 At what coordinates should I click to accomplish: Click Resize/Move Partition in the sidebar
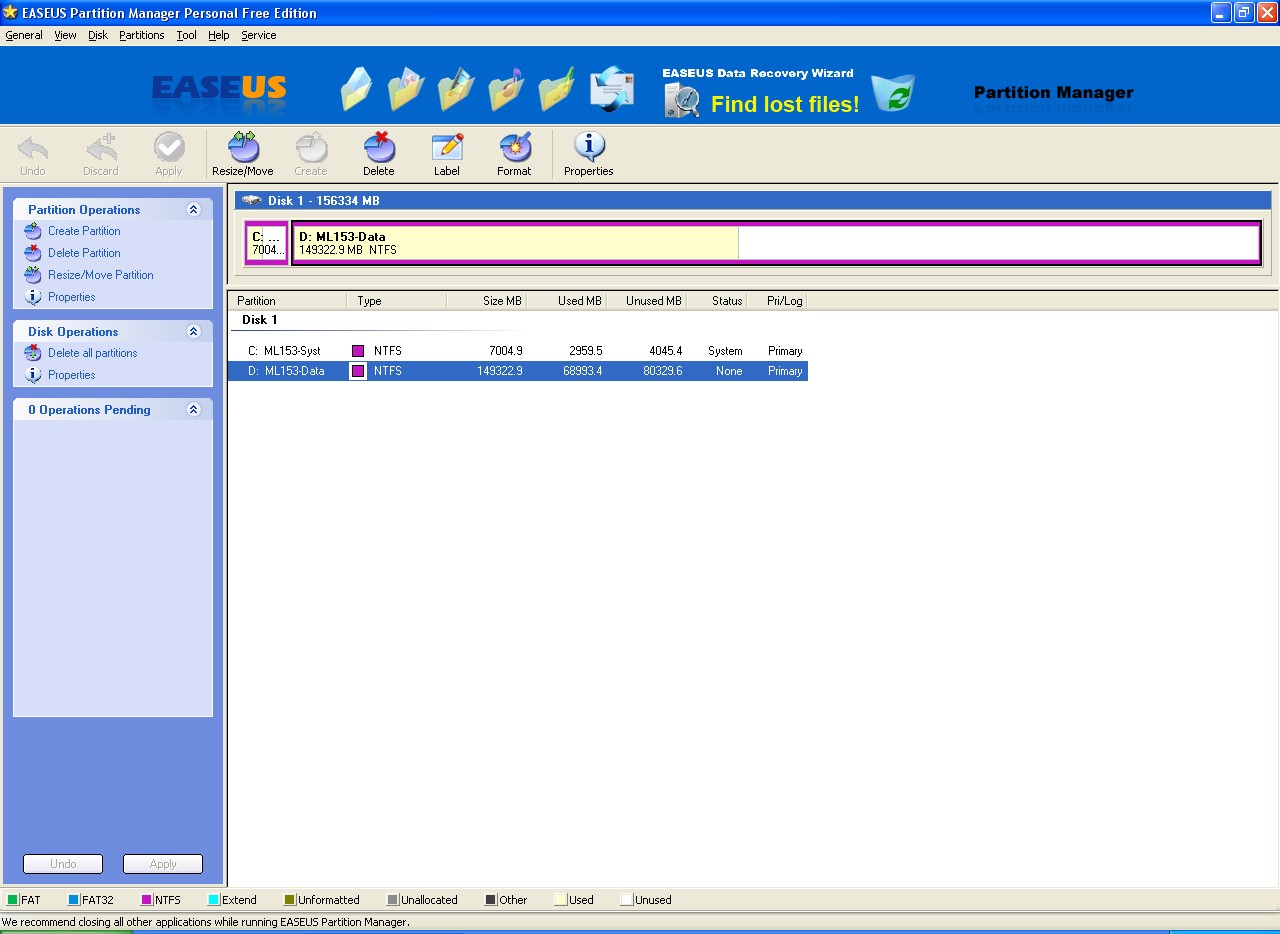point(101,275)
